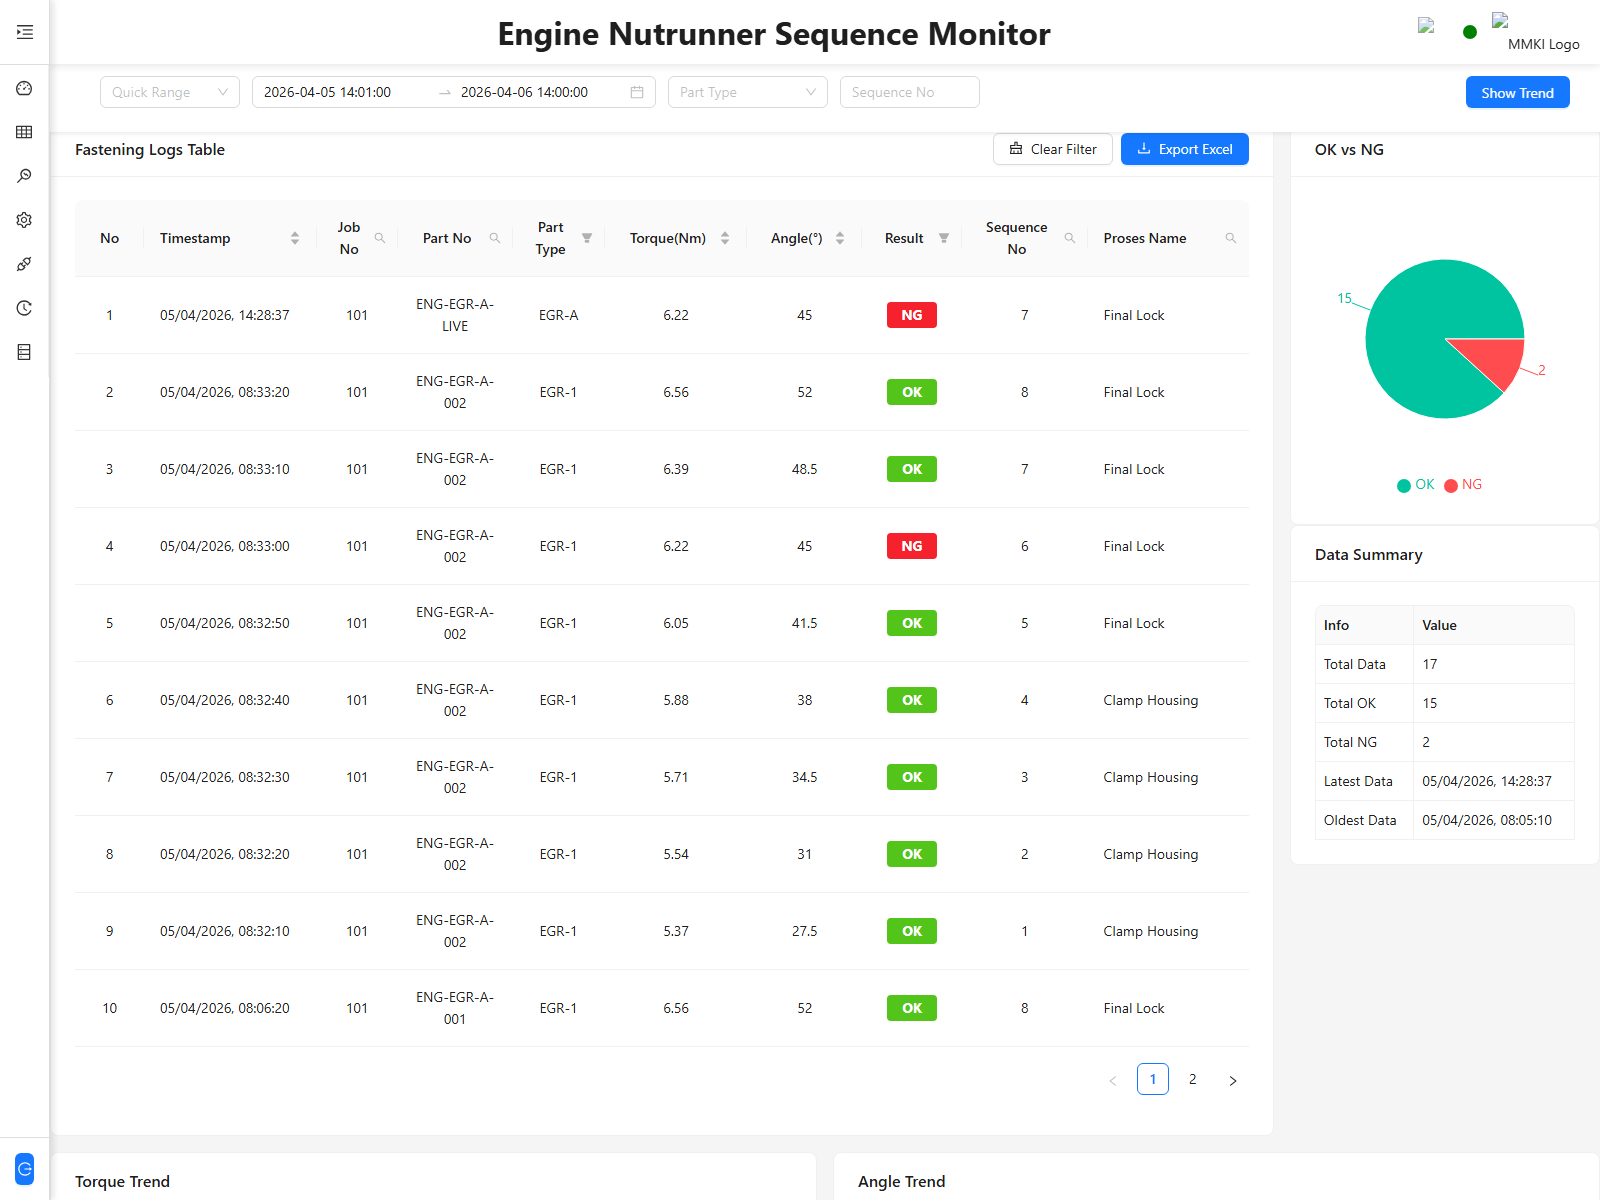Click the blue logout icon at sidebar bottom
1600x1200 pixels.
25,1168
